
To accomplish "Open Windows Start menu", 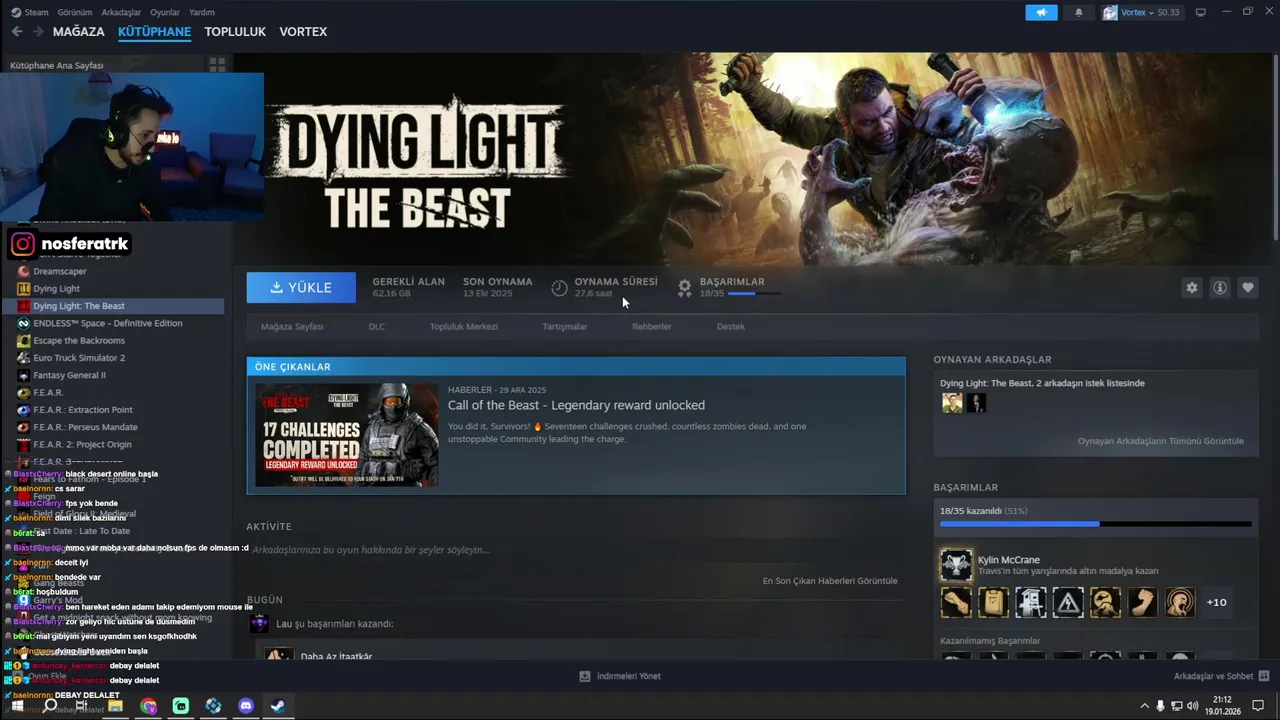I will [17, 706].
